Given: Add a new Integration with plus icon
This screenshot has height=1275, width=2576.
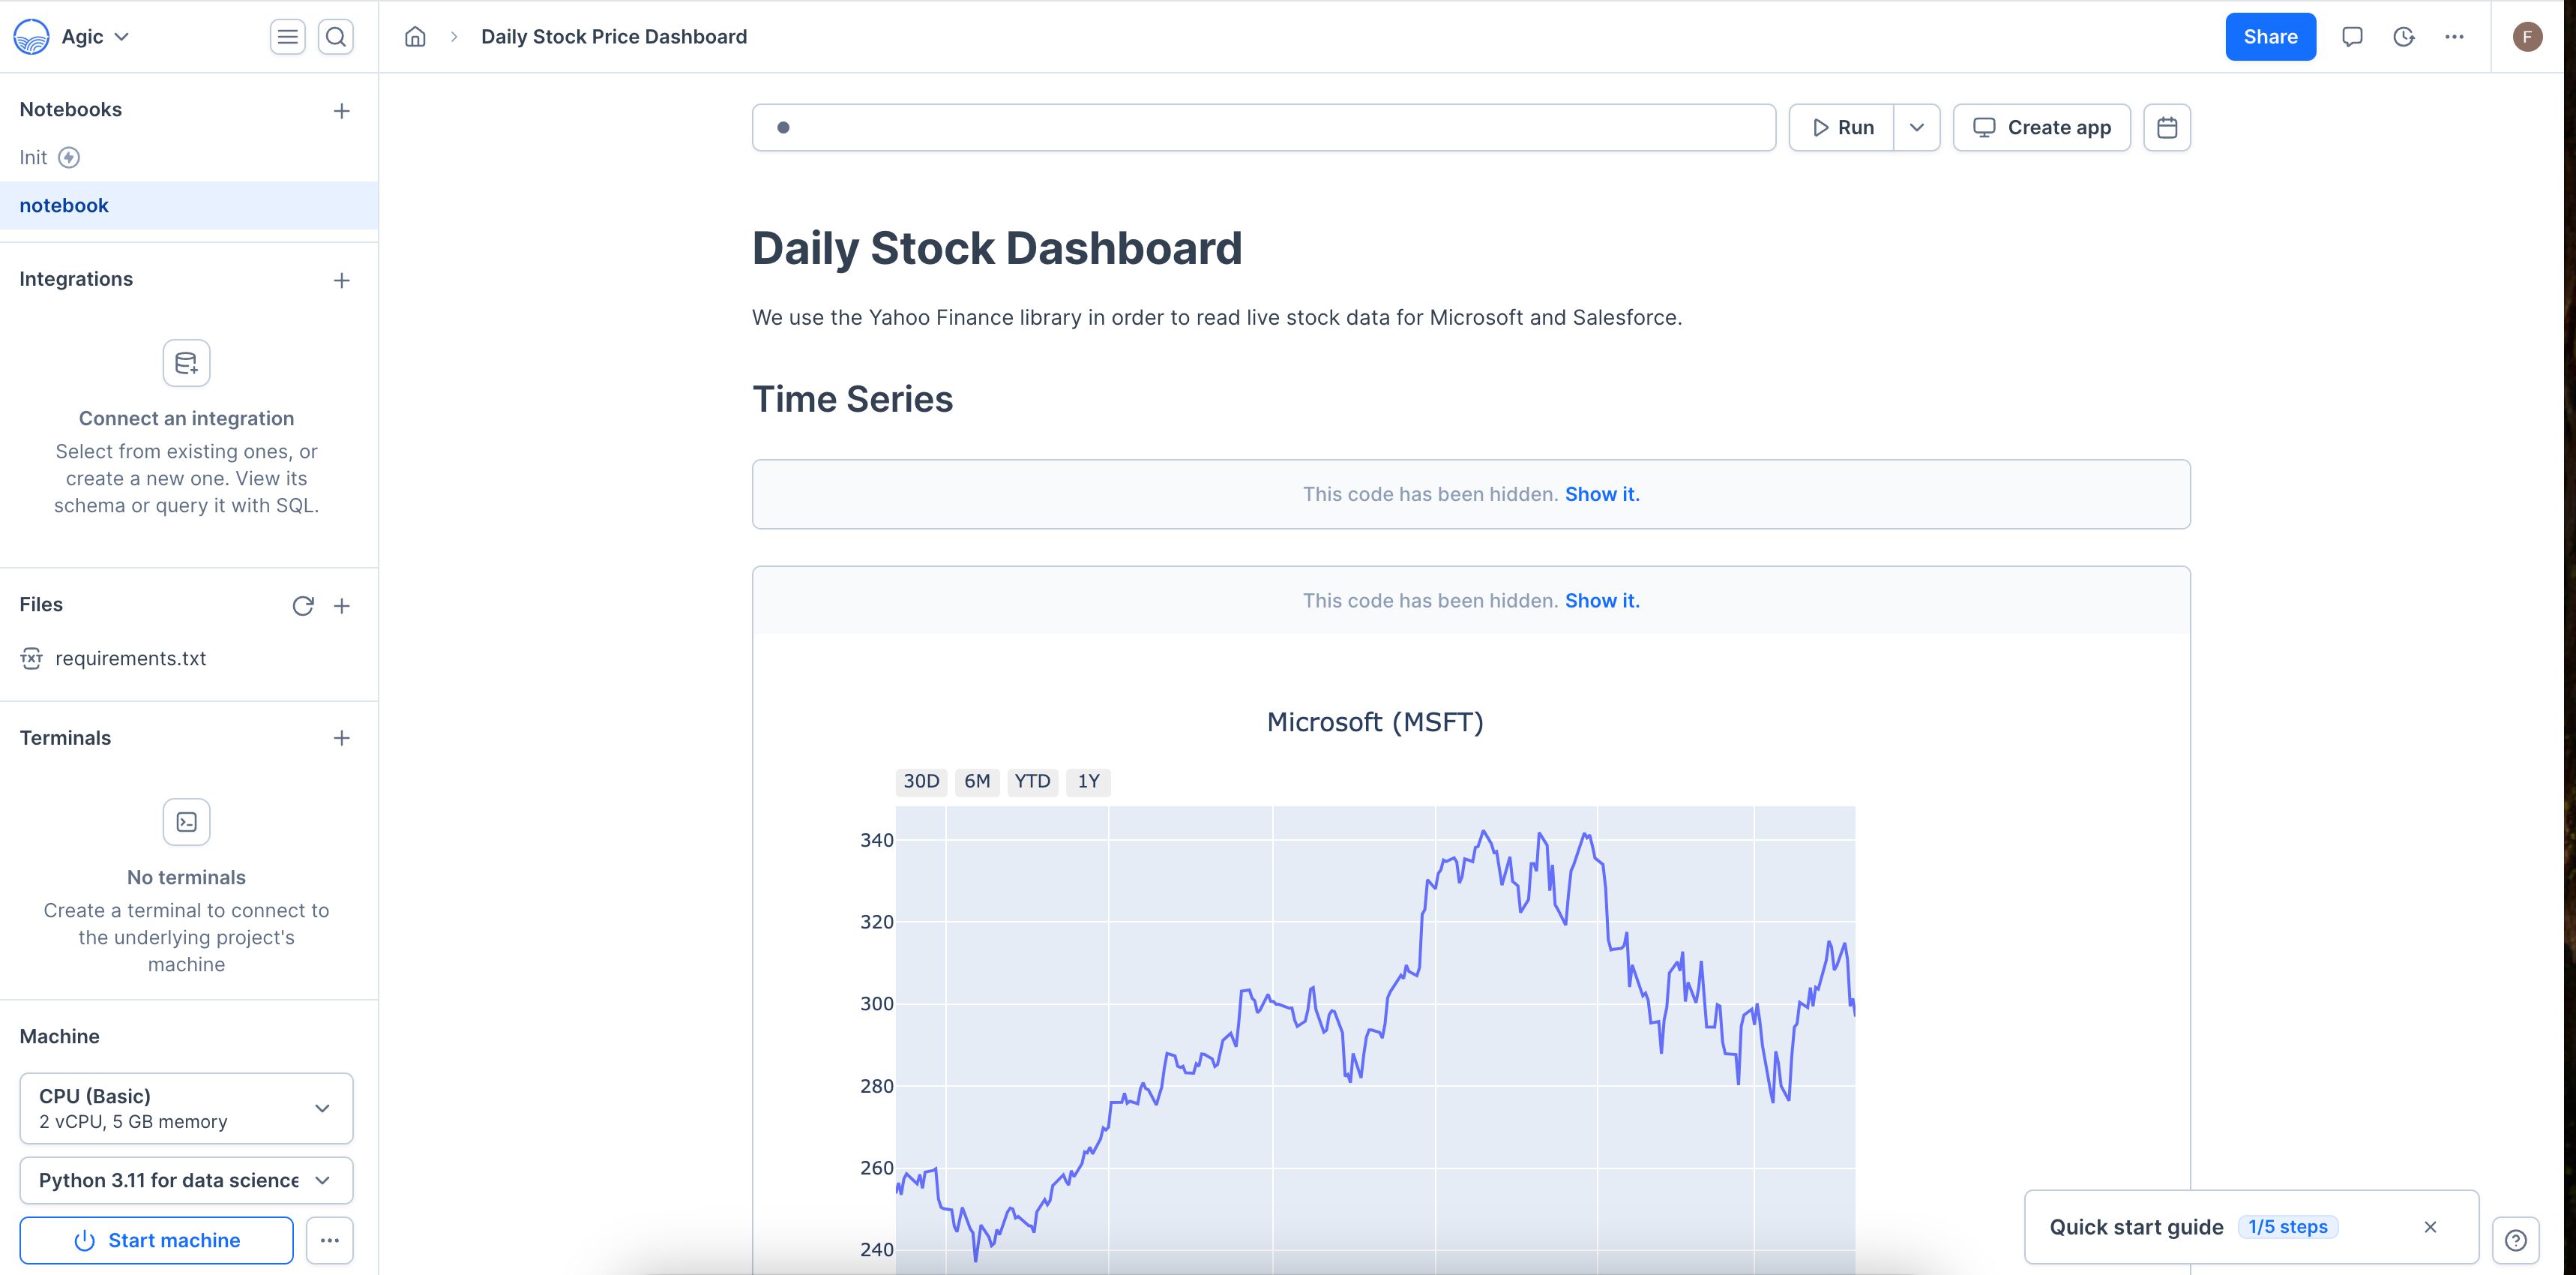Looking at the screenshot, I should coord(342,279).
